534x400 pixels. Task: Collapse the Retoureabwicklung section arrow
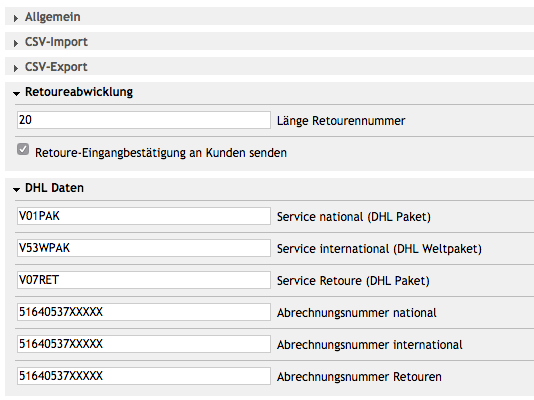tap(16, 93)
